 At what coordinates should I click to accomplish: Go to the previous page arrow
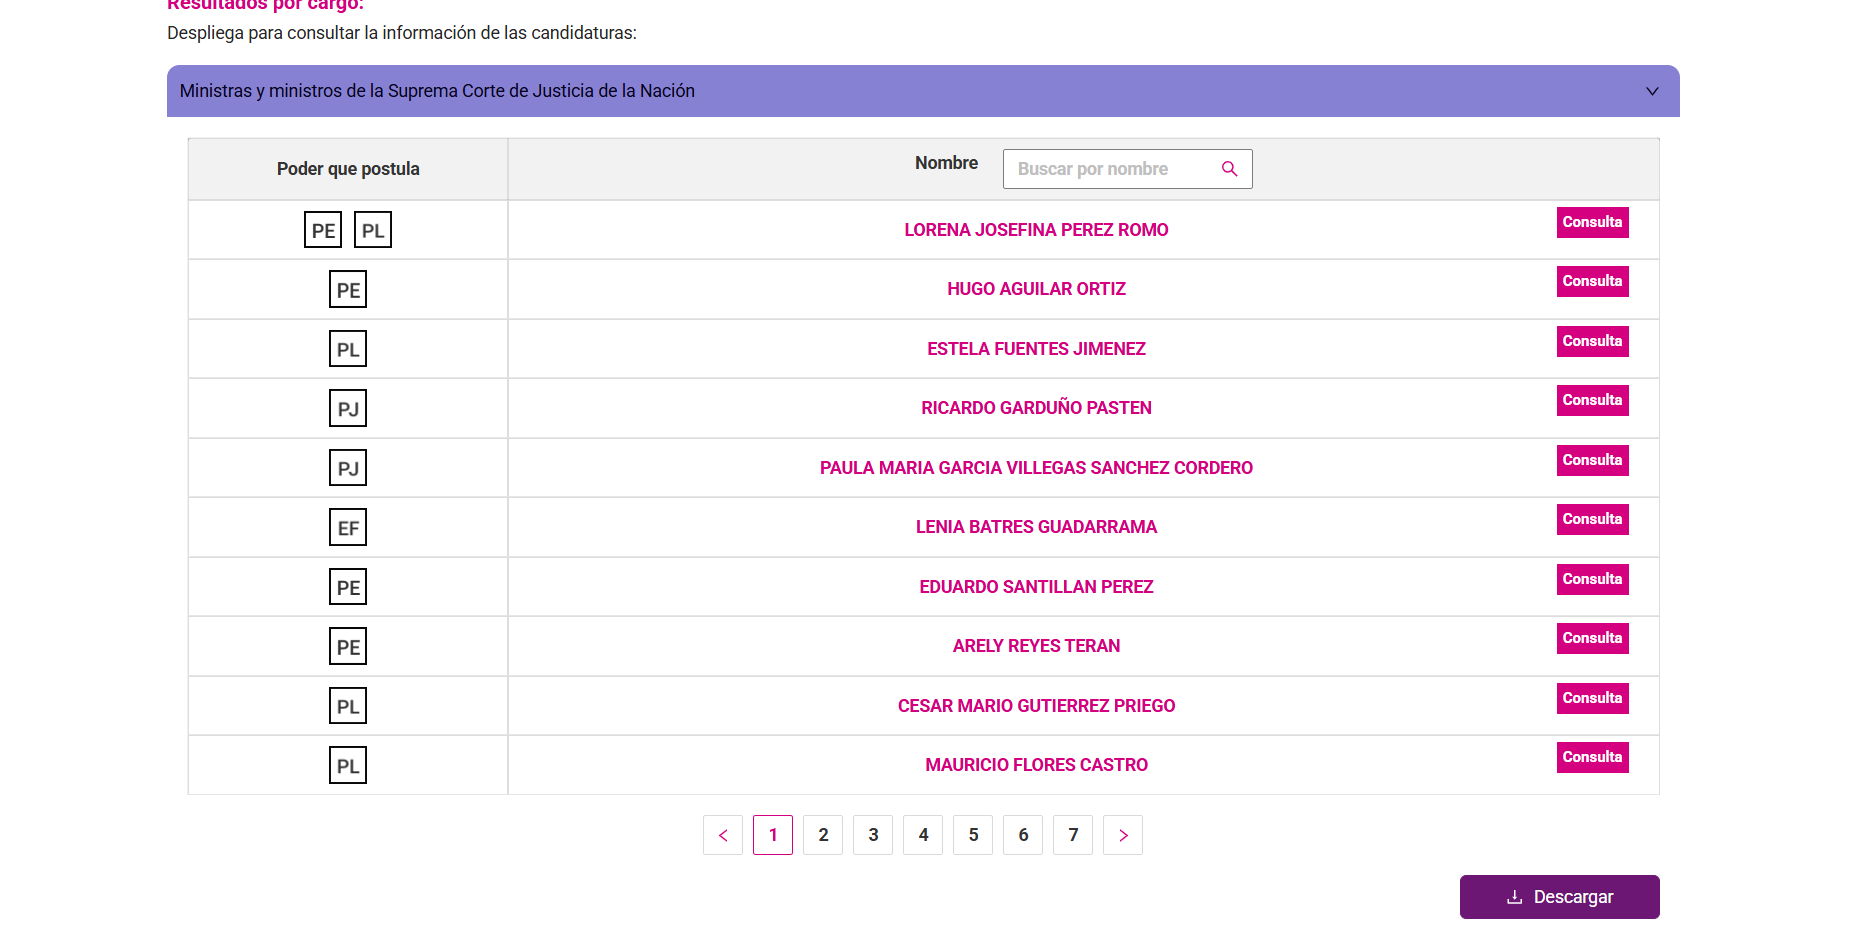point(723,835)
